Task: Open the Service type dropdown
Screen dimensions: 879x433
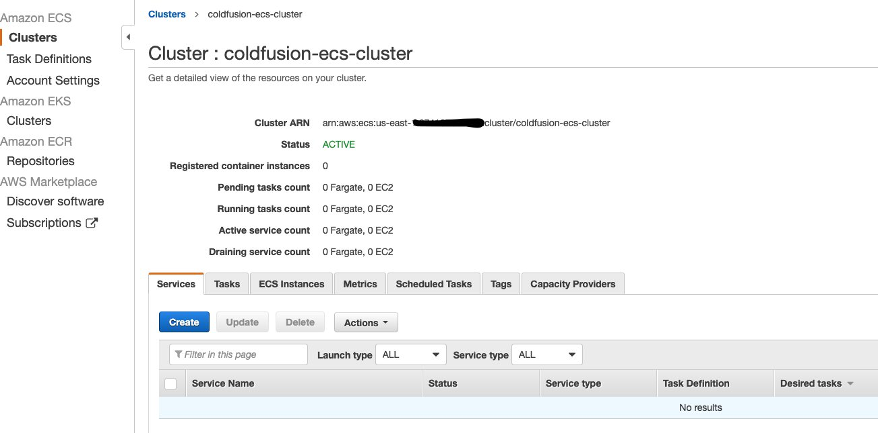Action: tap(546, 355)
